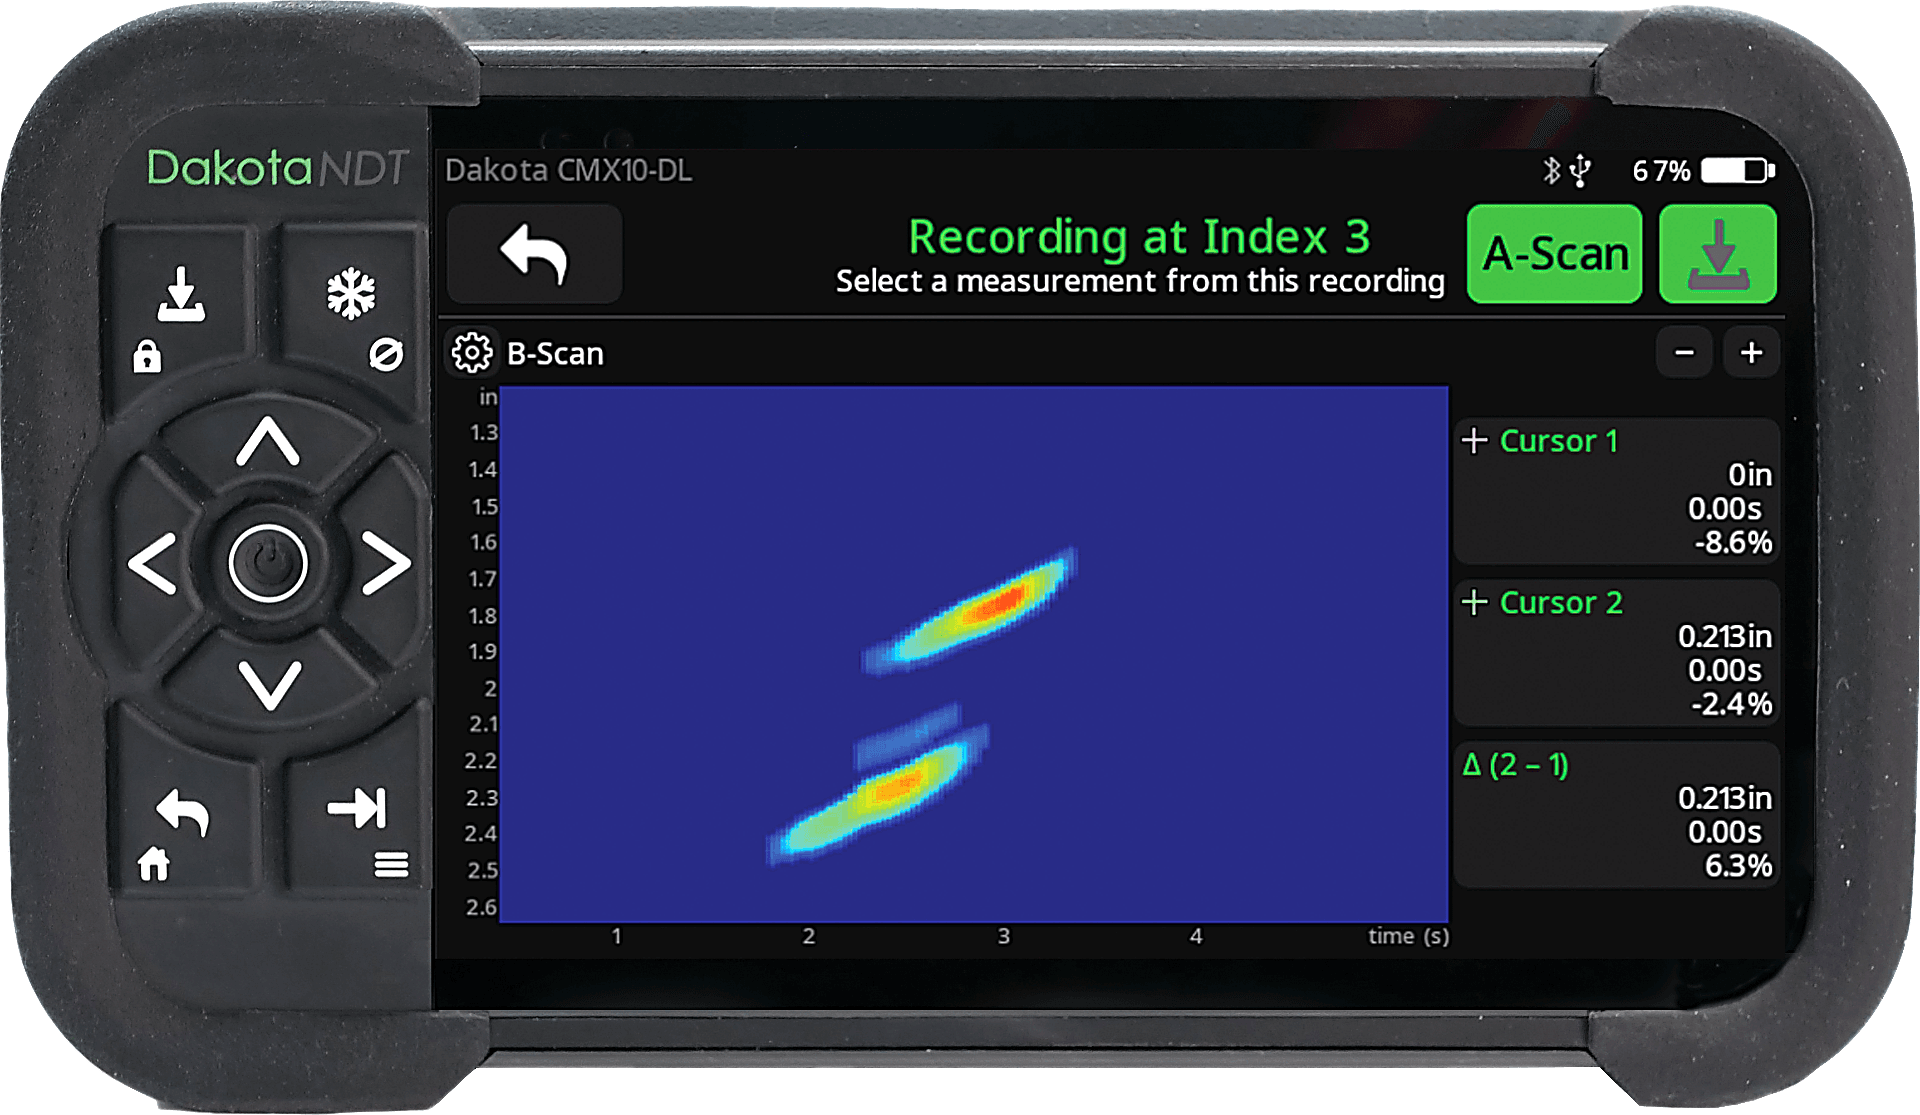Viewport: 1920px width, 1115px height.
Task: Push the down arrow on the keypad
Action: tap(269, 685)
